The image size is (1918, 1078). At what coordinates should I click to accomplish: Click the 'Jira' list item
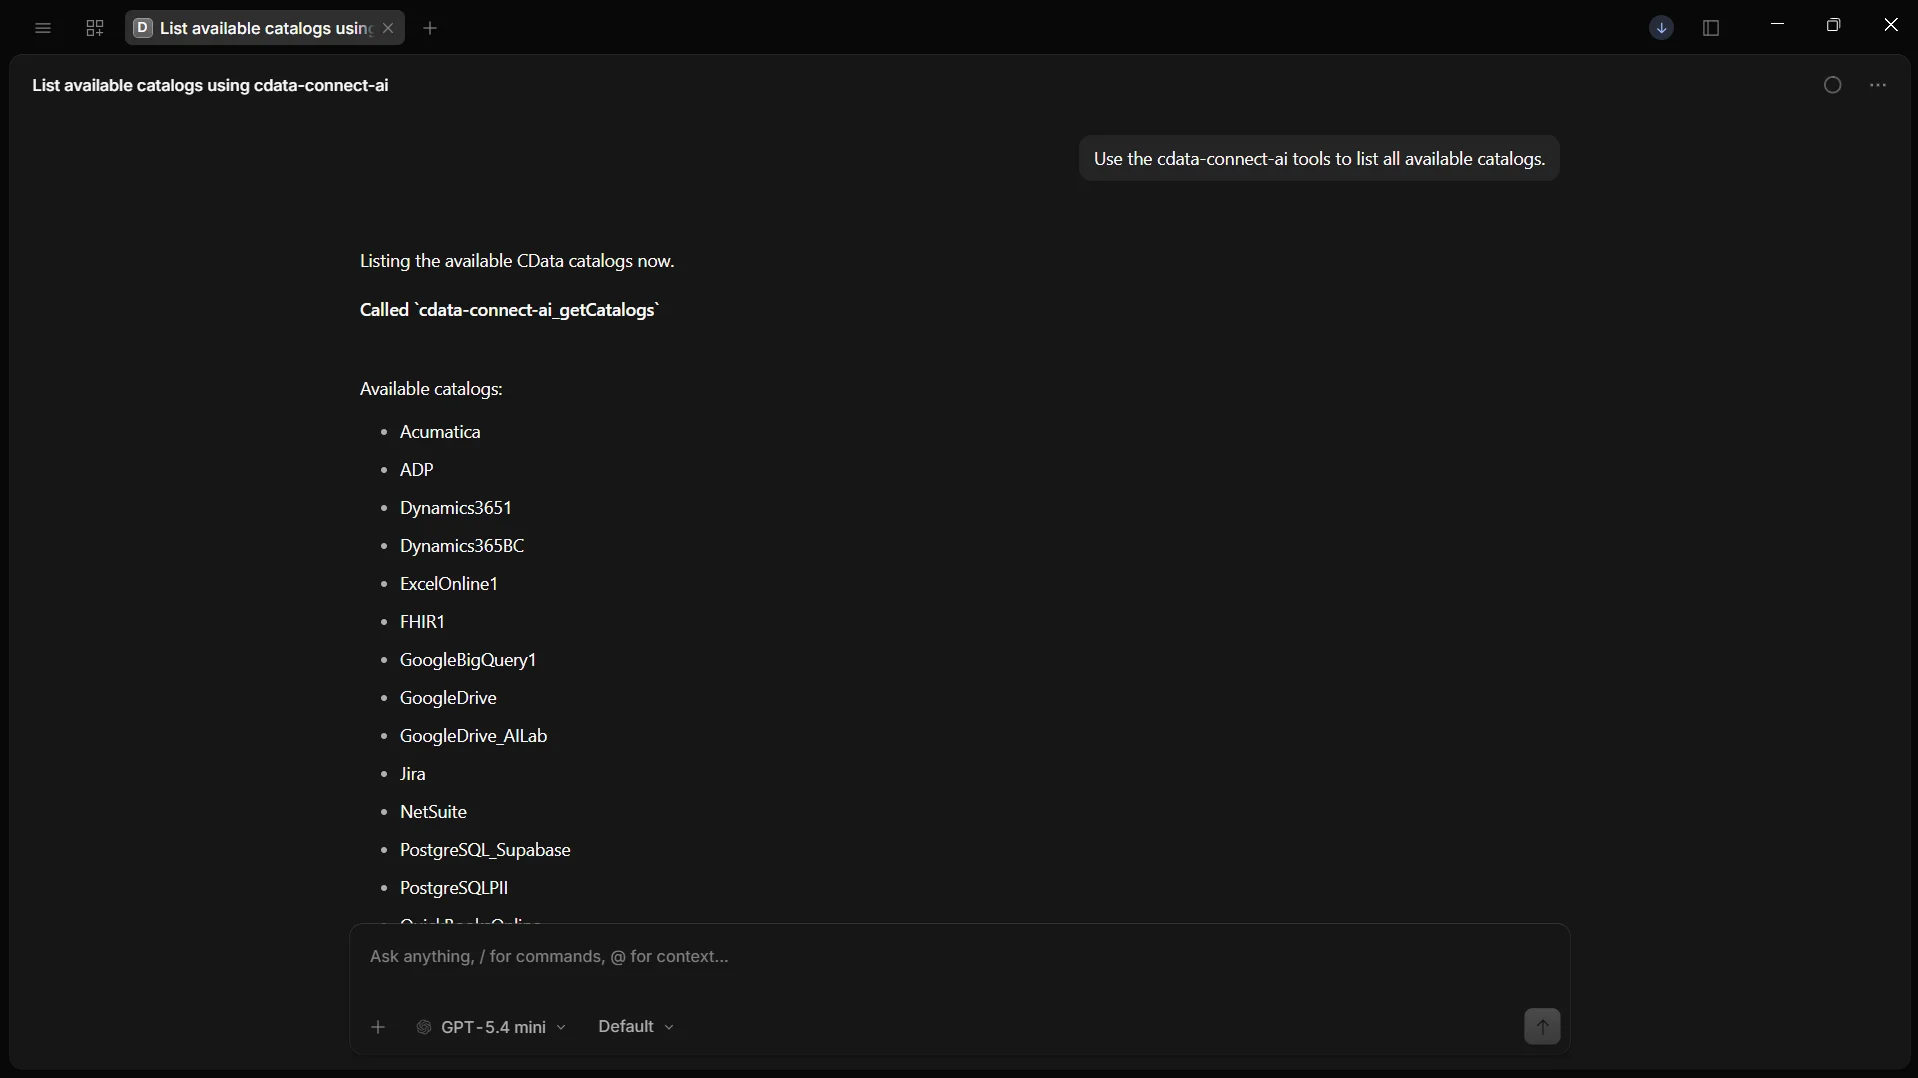tap(413, 775)
